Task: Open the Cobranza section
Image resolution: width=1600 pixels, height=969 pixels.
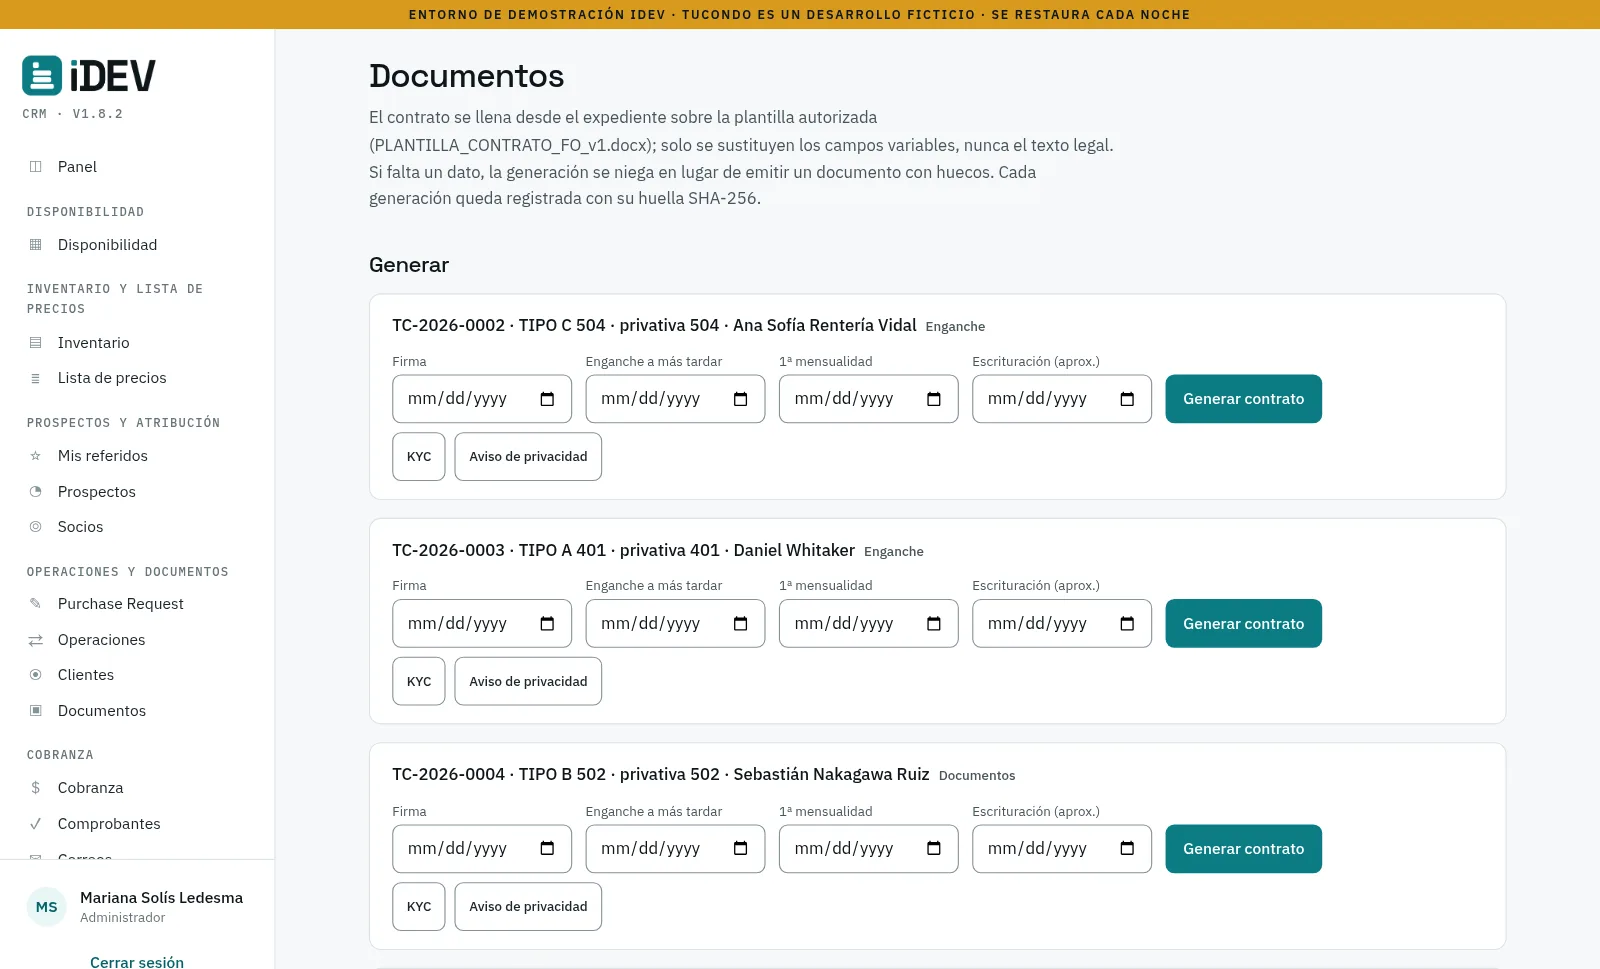Action: pos(90,788)
